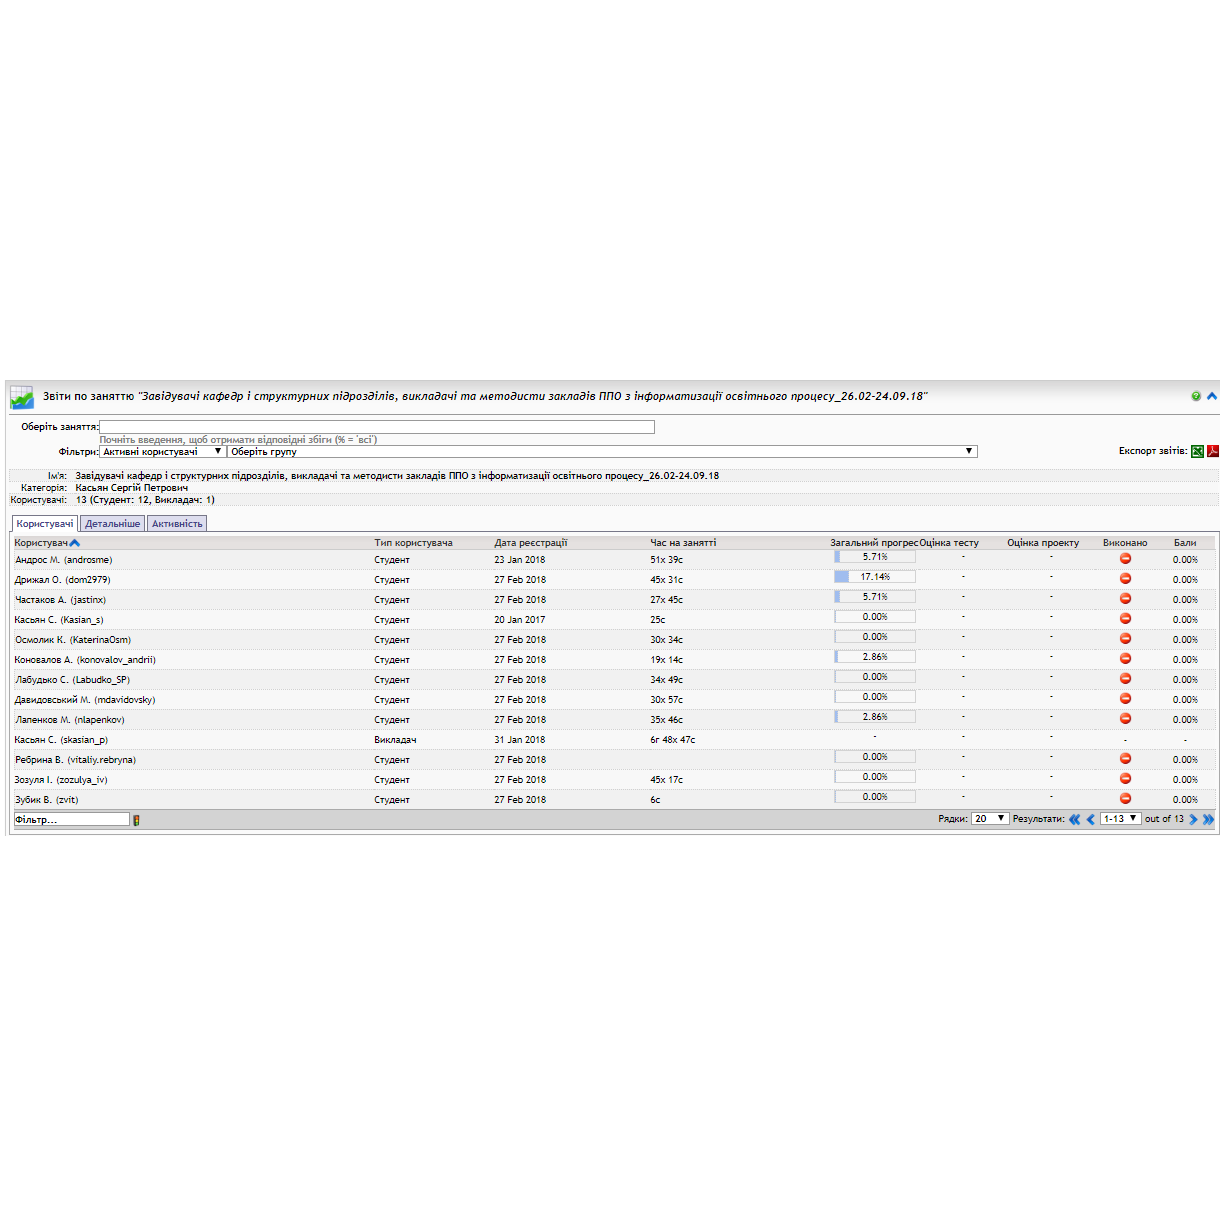
Task: Click the not-completed icon for Осмолик К.
Action: (x=1125, y=639)
